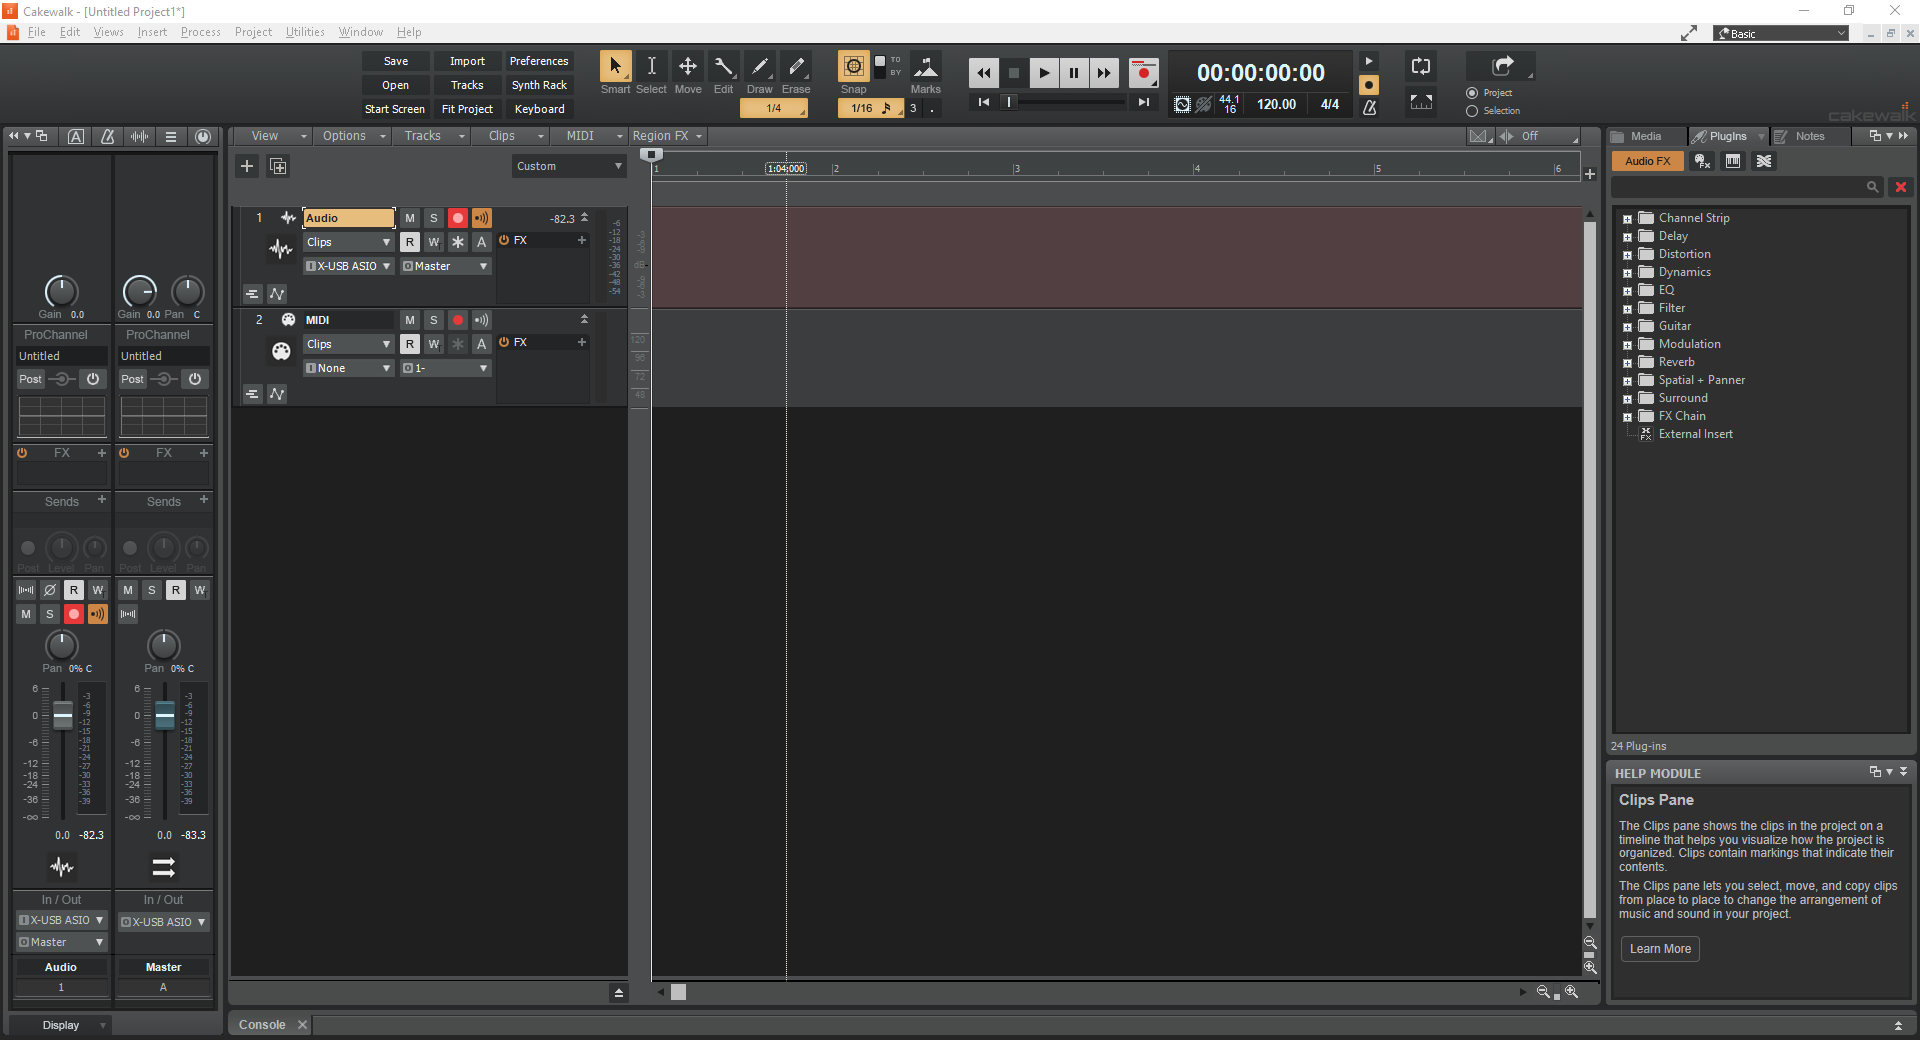Start playback with the Play button
Screen dimensions: 1920x1040
[x=1044, y=73]
